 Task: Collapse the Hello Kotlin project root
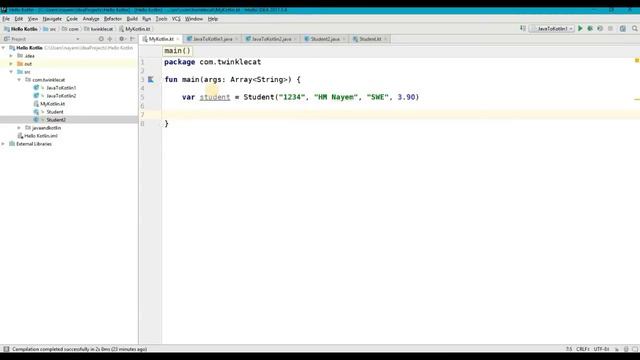pos(4,48)
